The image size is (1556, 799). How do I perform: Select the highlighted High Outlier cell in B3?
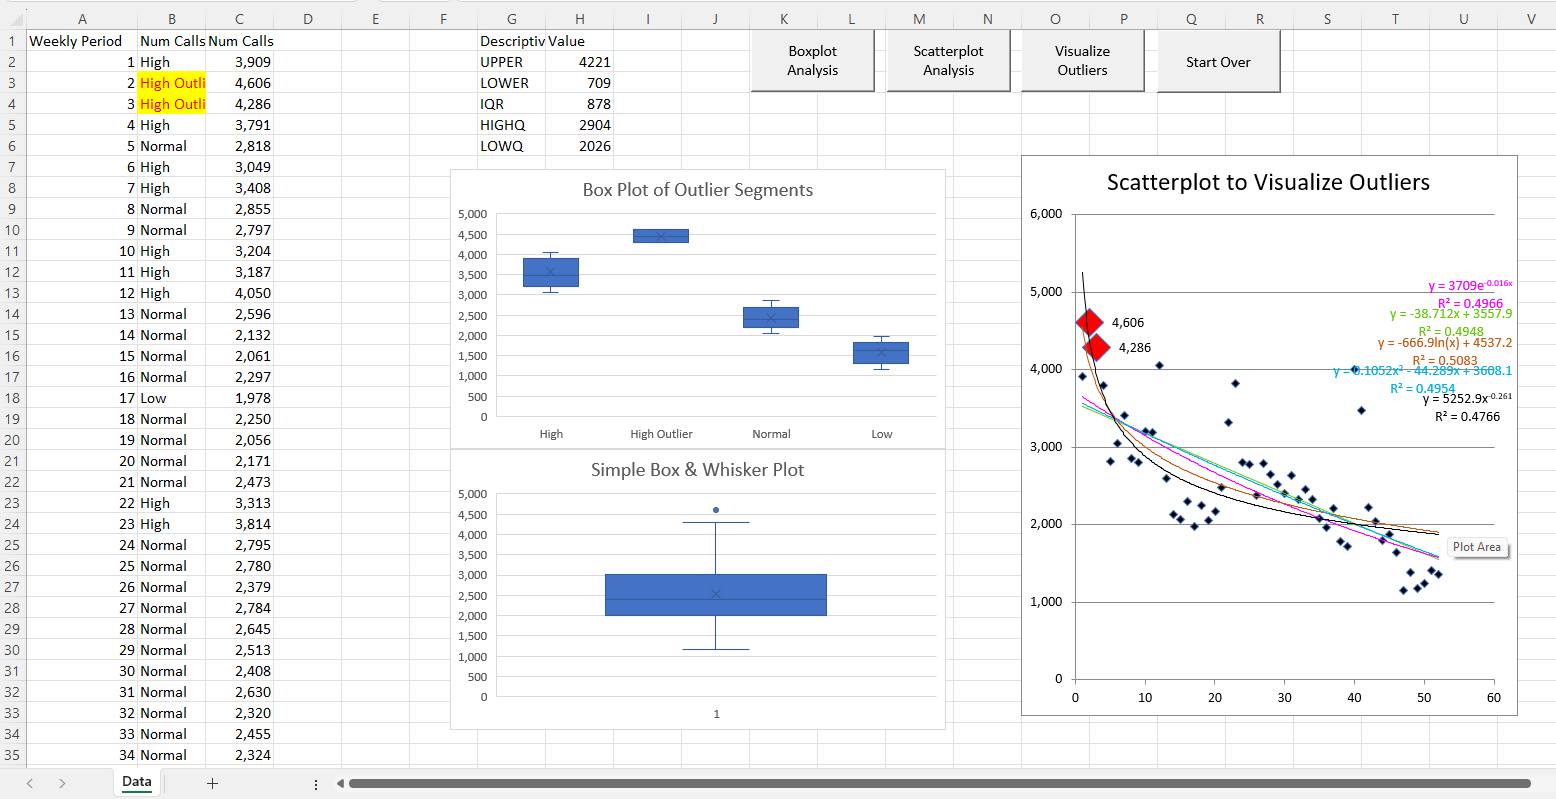click(172, 83)
